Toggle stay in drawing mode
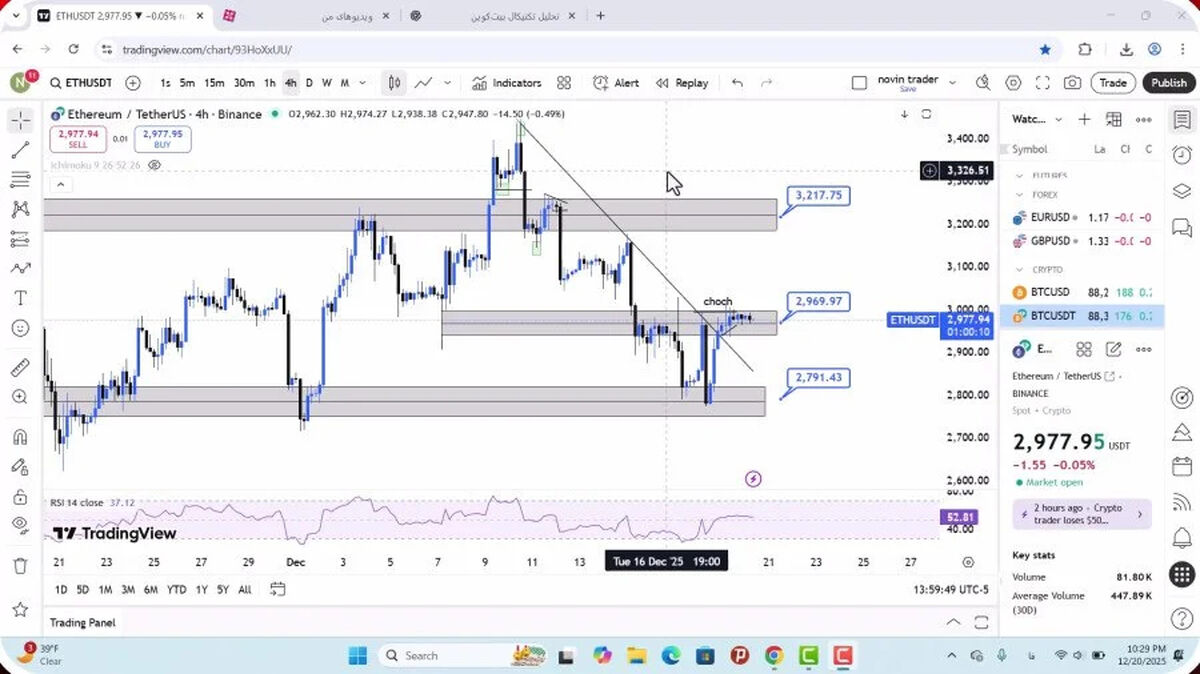 20,466
